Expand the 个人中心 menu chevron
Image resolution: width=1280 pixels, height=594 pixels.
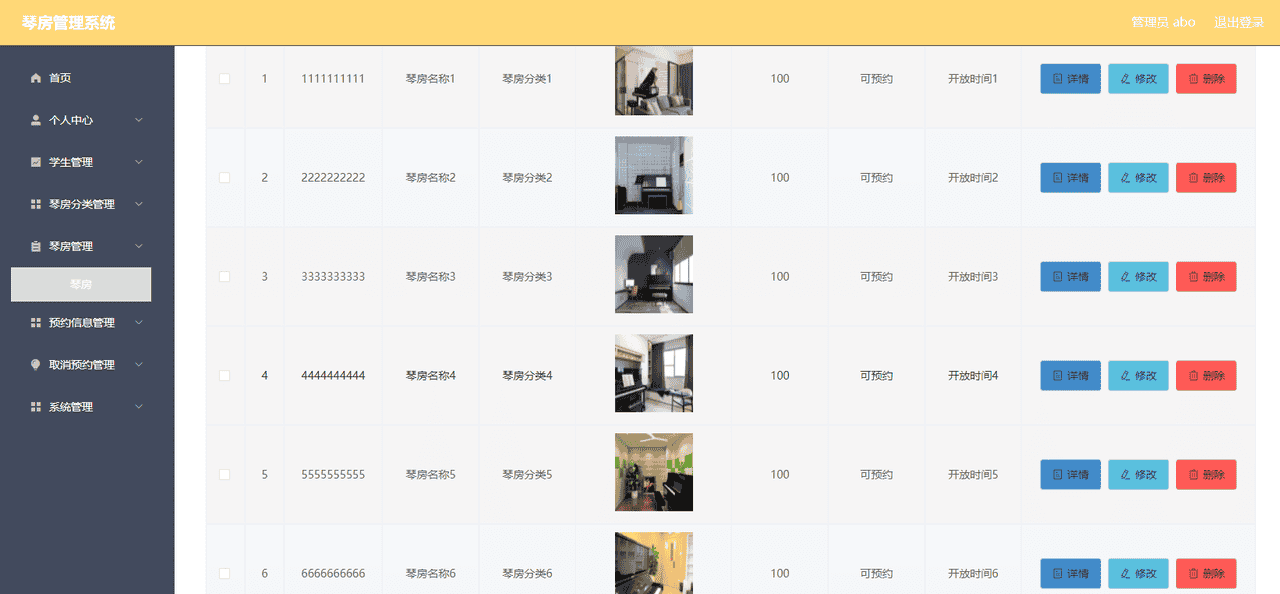pyautogui.click(x=139, y=120)
